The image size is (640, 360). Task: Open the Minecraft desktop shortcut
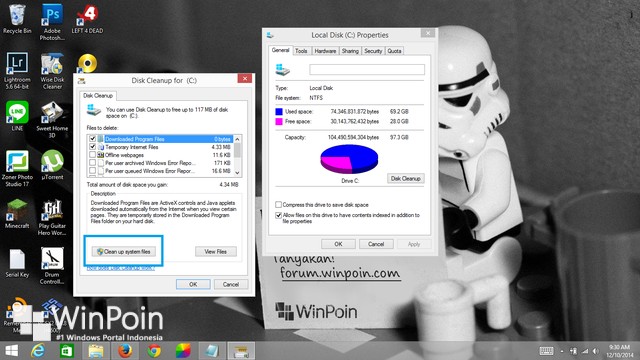[x=17, y=213]
